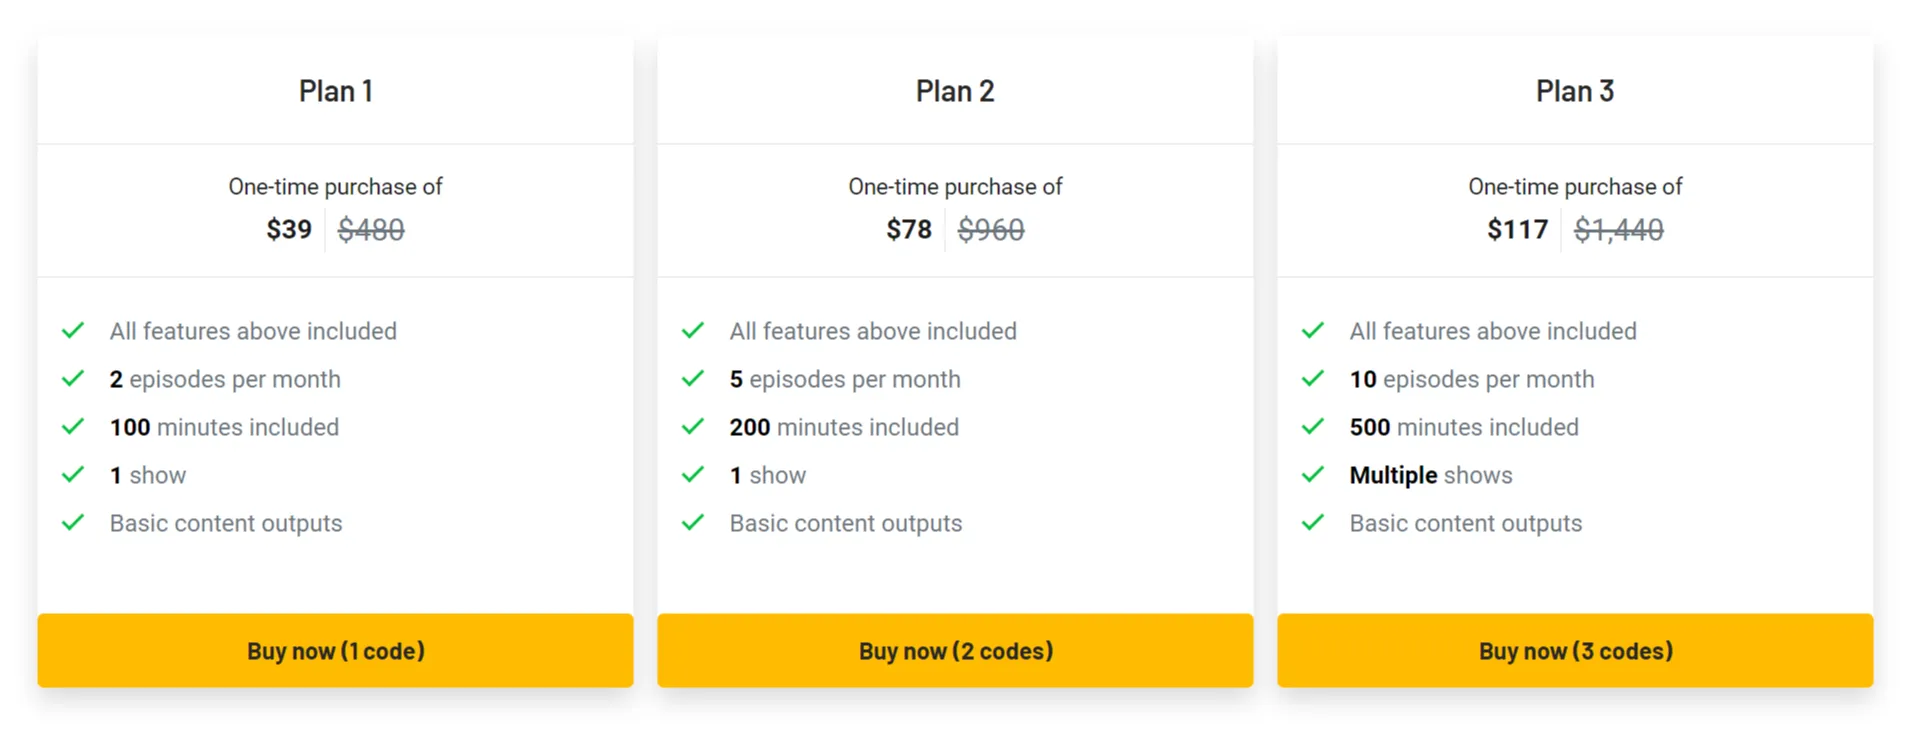Click checkmark beside 5 episodes per month
Image resolution: width=1914 pixels, height=744 pixels.
(x=693, y=379)
